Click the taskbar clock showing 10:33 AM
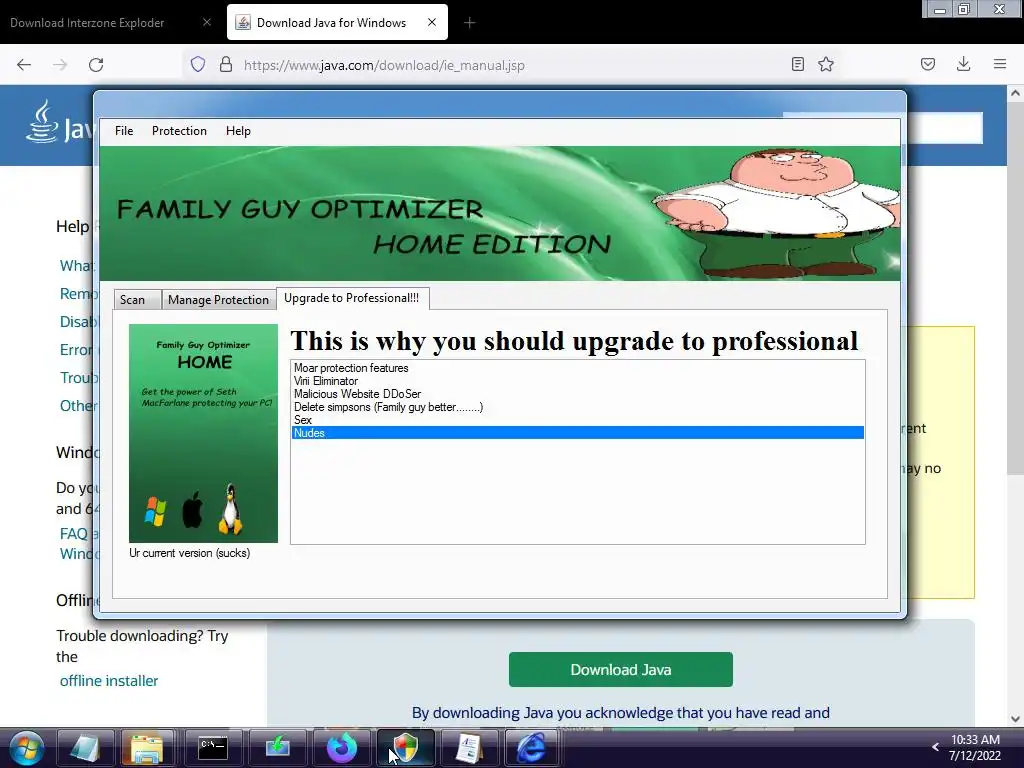Viewport: 1024px width, 768px height. click(975, 748)
